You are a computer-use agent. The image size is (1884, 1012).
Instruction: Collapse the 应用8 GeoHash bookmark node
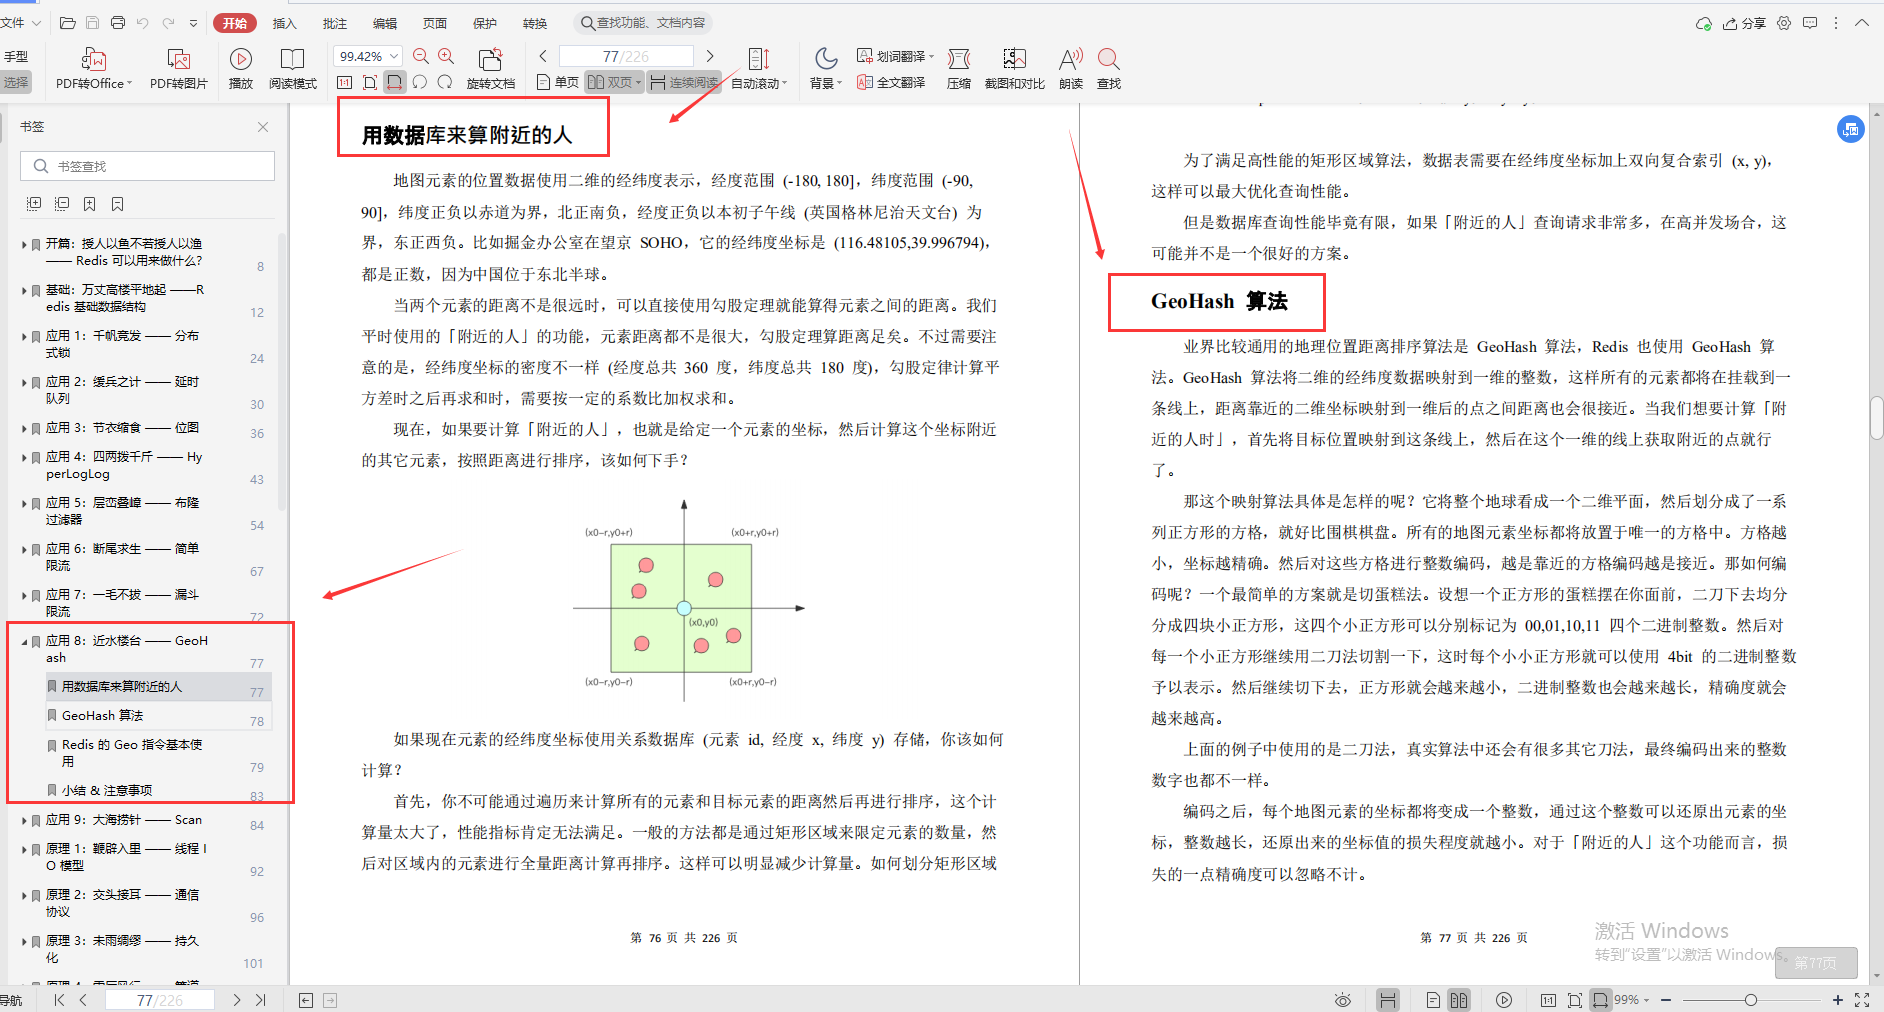[26, 641]
